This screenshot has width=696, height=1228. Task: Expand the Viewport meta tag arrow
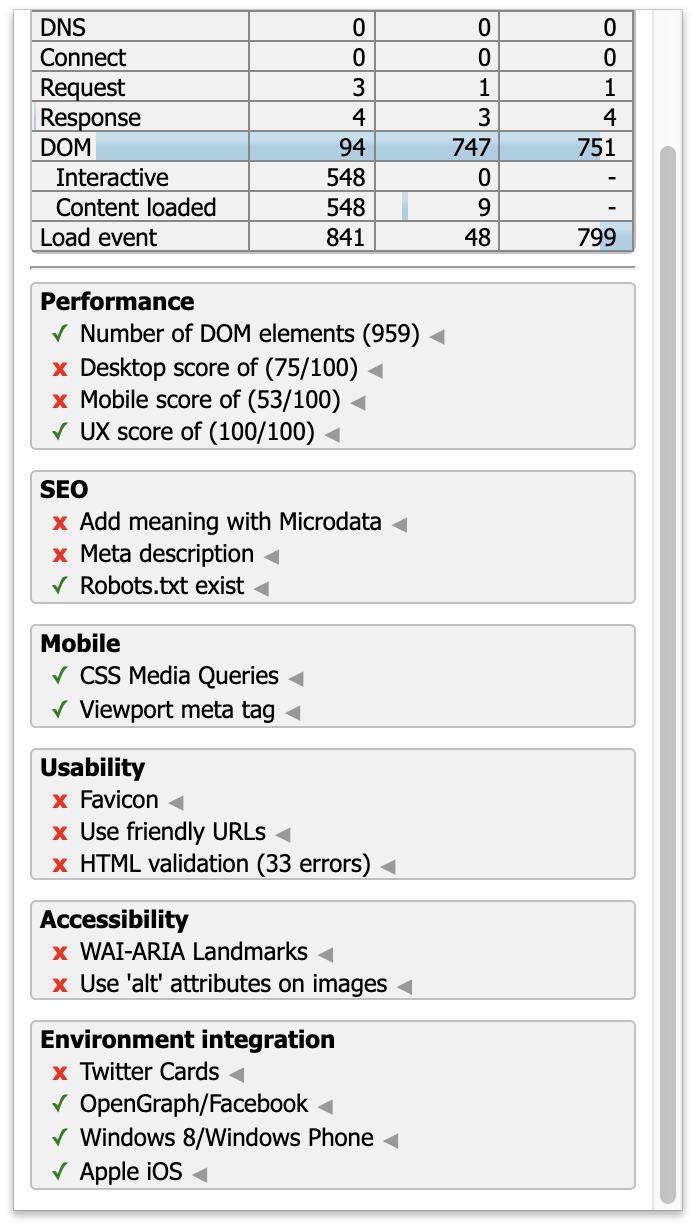(x=293, y=713)
